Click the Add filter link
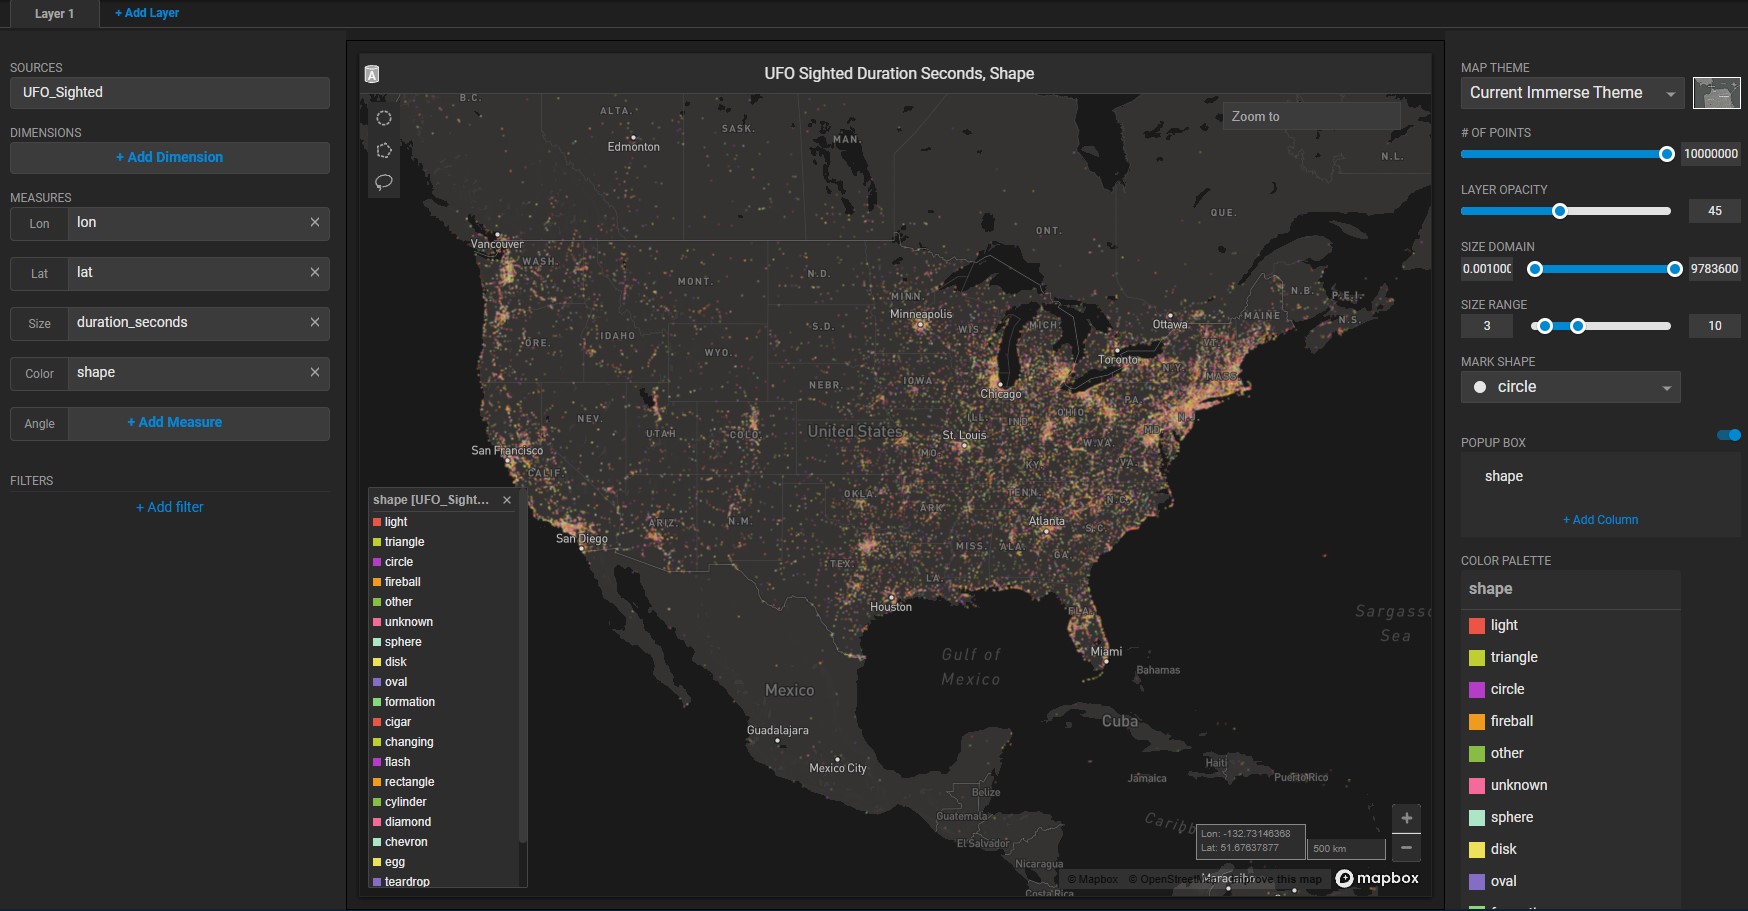Screen dimensions: 1748x911 (170, 507)
